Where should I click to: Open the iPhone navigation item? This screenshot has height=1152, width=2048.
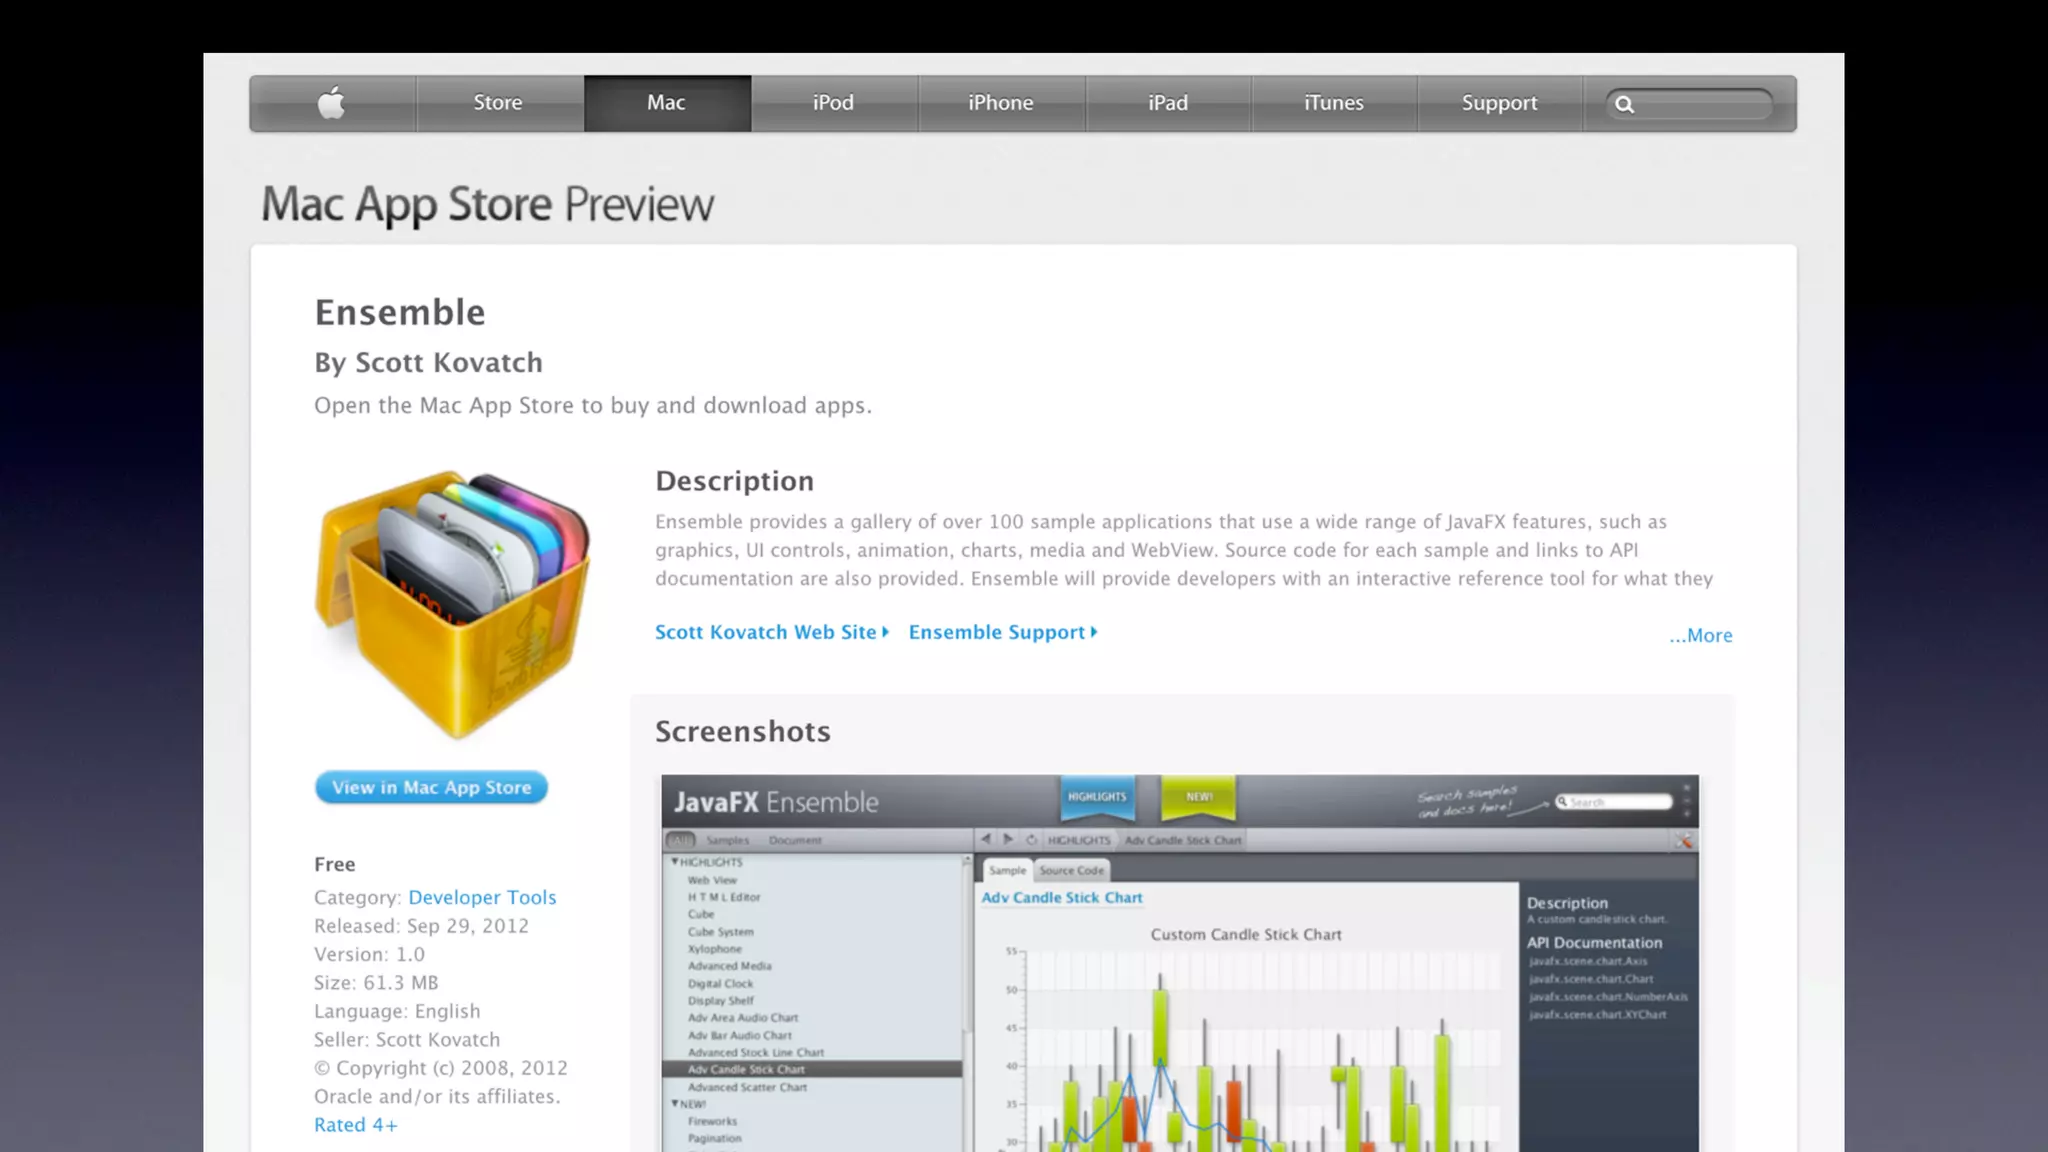point(1001,103)
